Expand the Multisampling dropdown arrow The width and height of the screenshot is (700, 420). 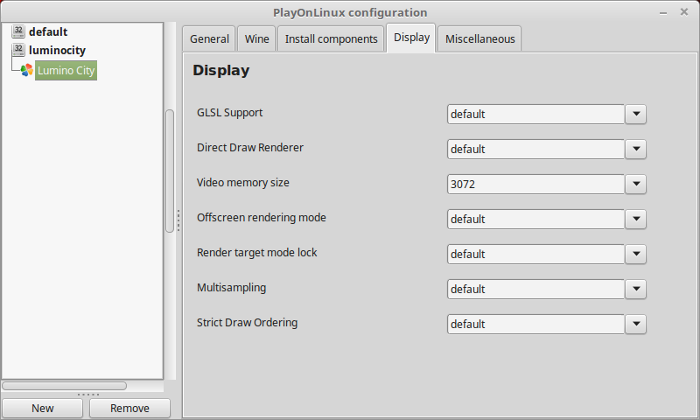pyautogui.click(x=636, y=289)
